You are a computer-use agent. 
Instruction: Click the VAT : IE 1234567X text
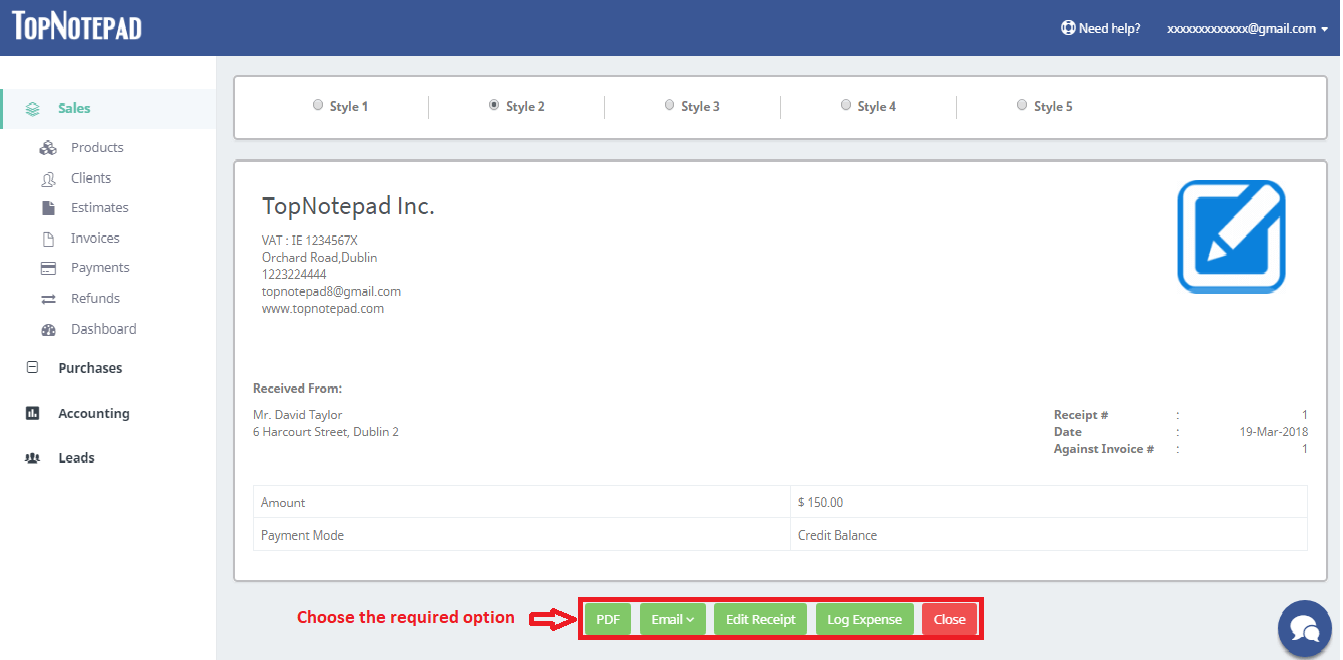pos(310,240)
